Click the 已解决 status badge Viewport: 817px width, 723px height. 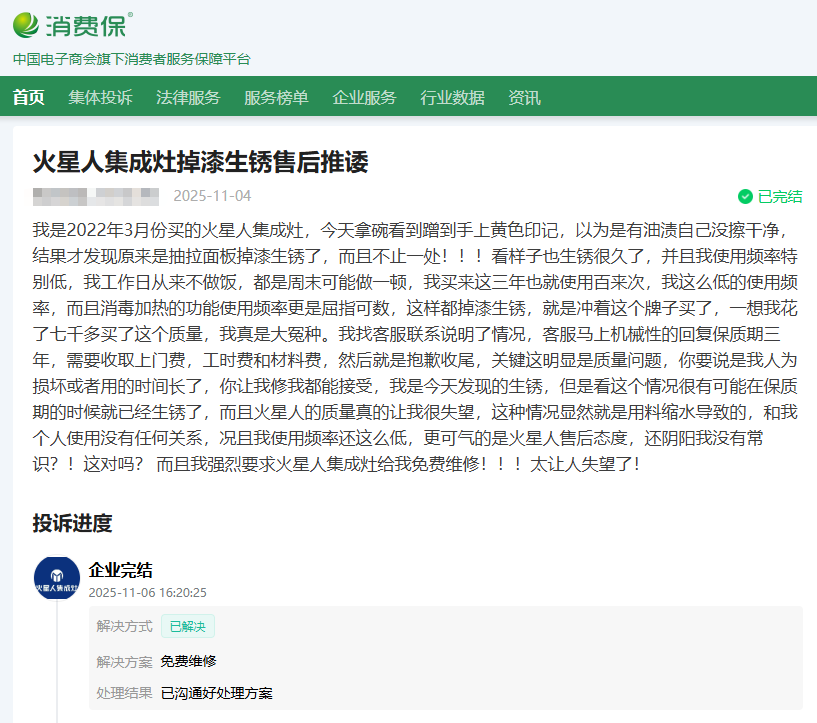(187, 626)
